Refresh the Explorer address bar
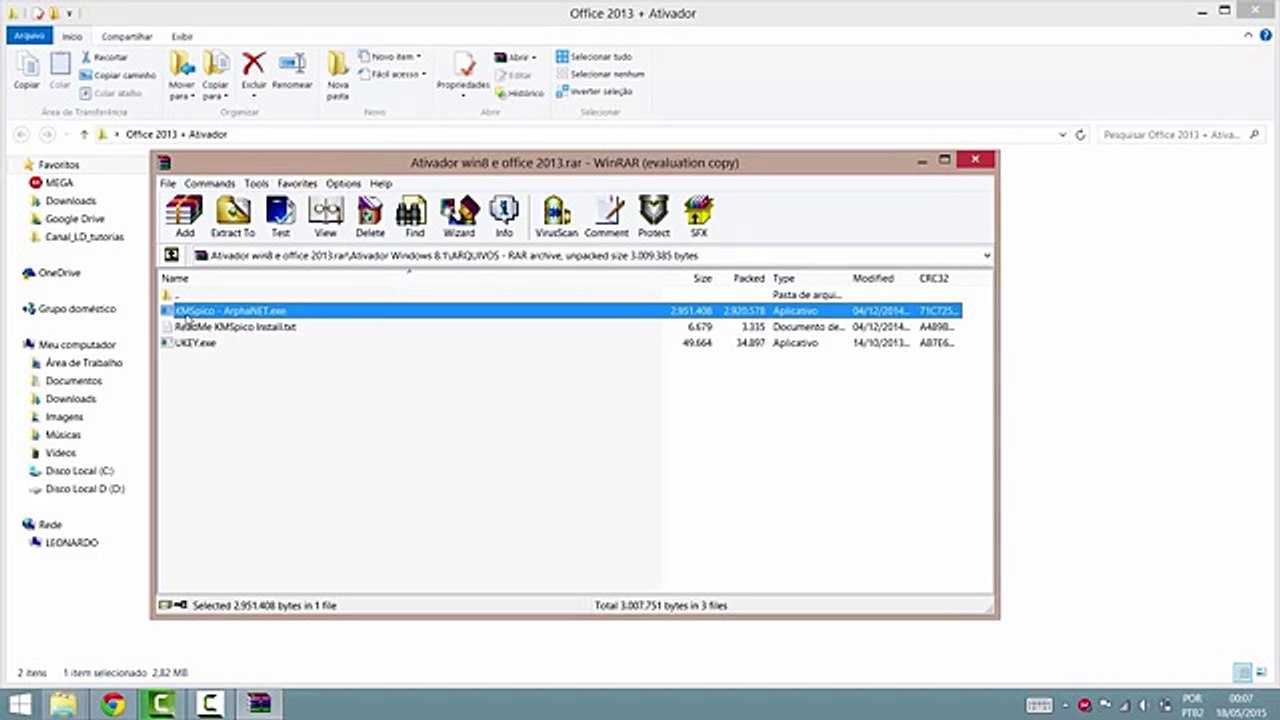Image resolution: width=1280 pixels, height=720 pixels. tap(1080, 134)
